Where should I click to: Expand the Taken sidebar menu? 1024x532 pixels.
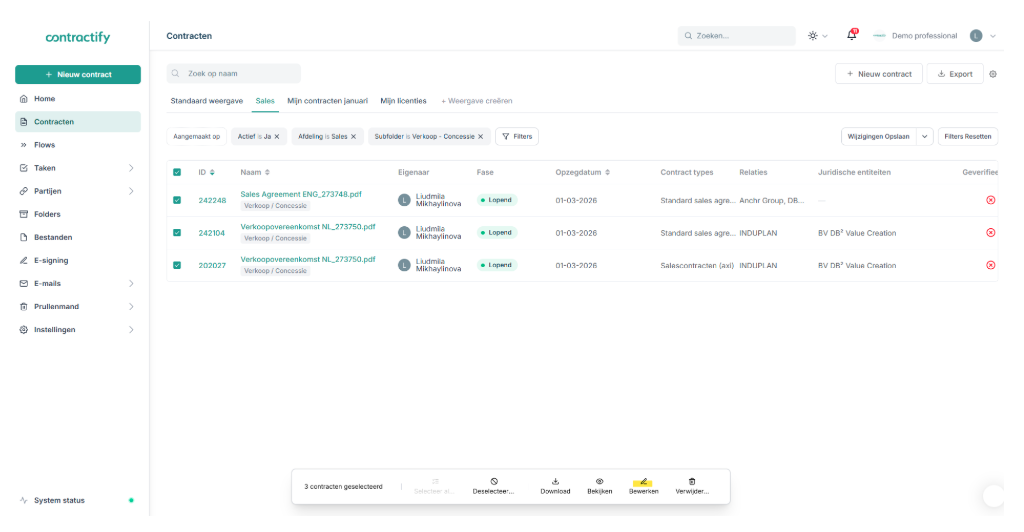131,168
